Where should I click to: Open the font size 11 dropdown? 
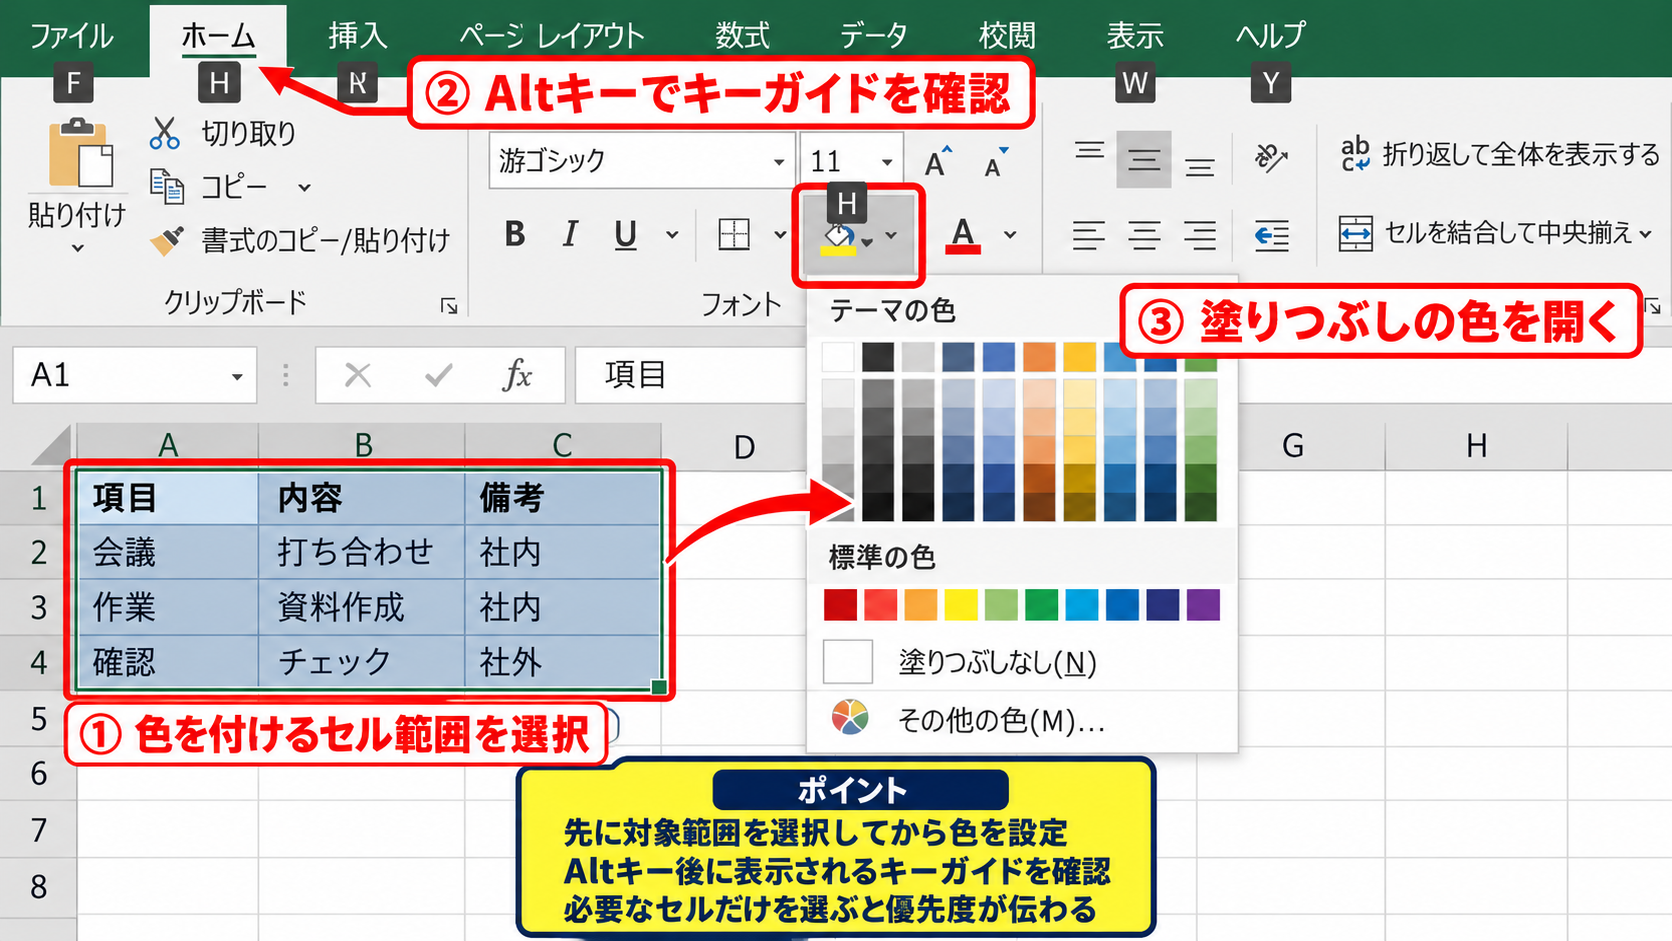pos(887,161)
